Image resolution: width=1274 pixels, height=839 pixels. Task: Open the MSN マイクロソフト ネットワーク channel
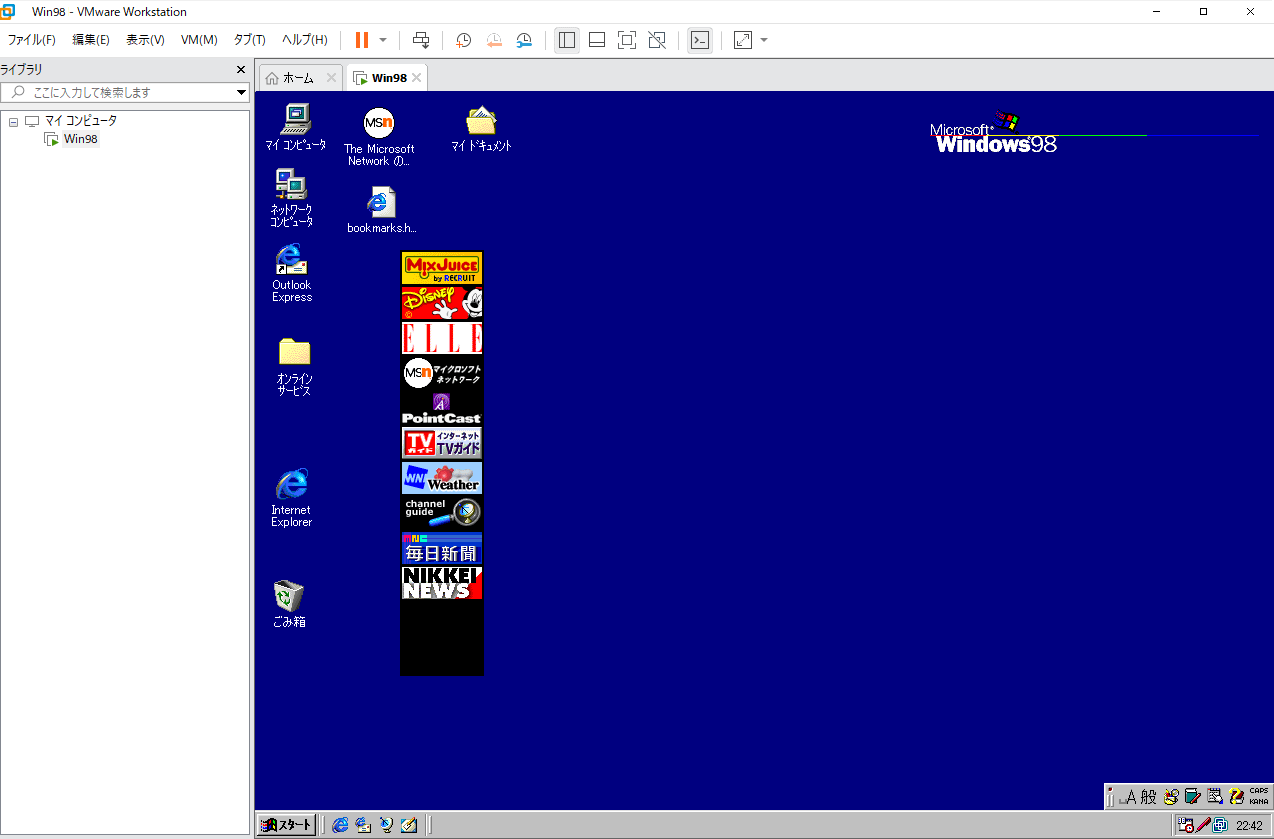coord(442,373)
